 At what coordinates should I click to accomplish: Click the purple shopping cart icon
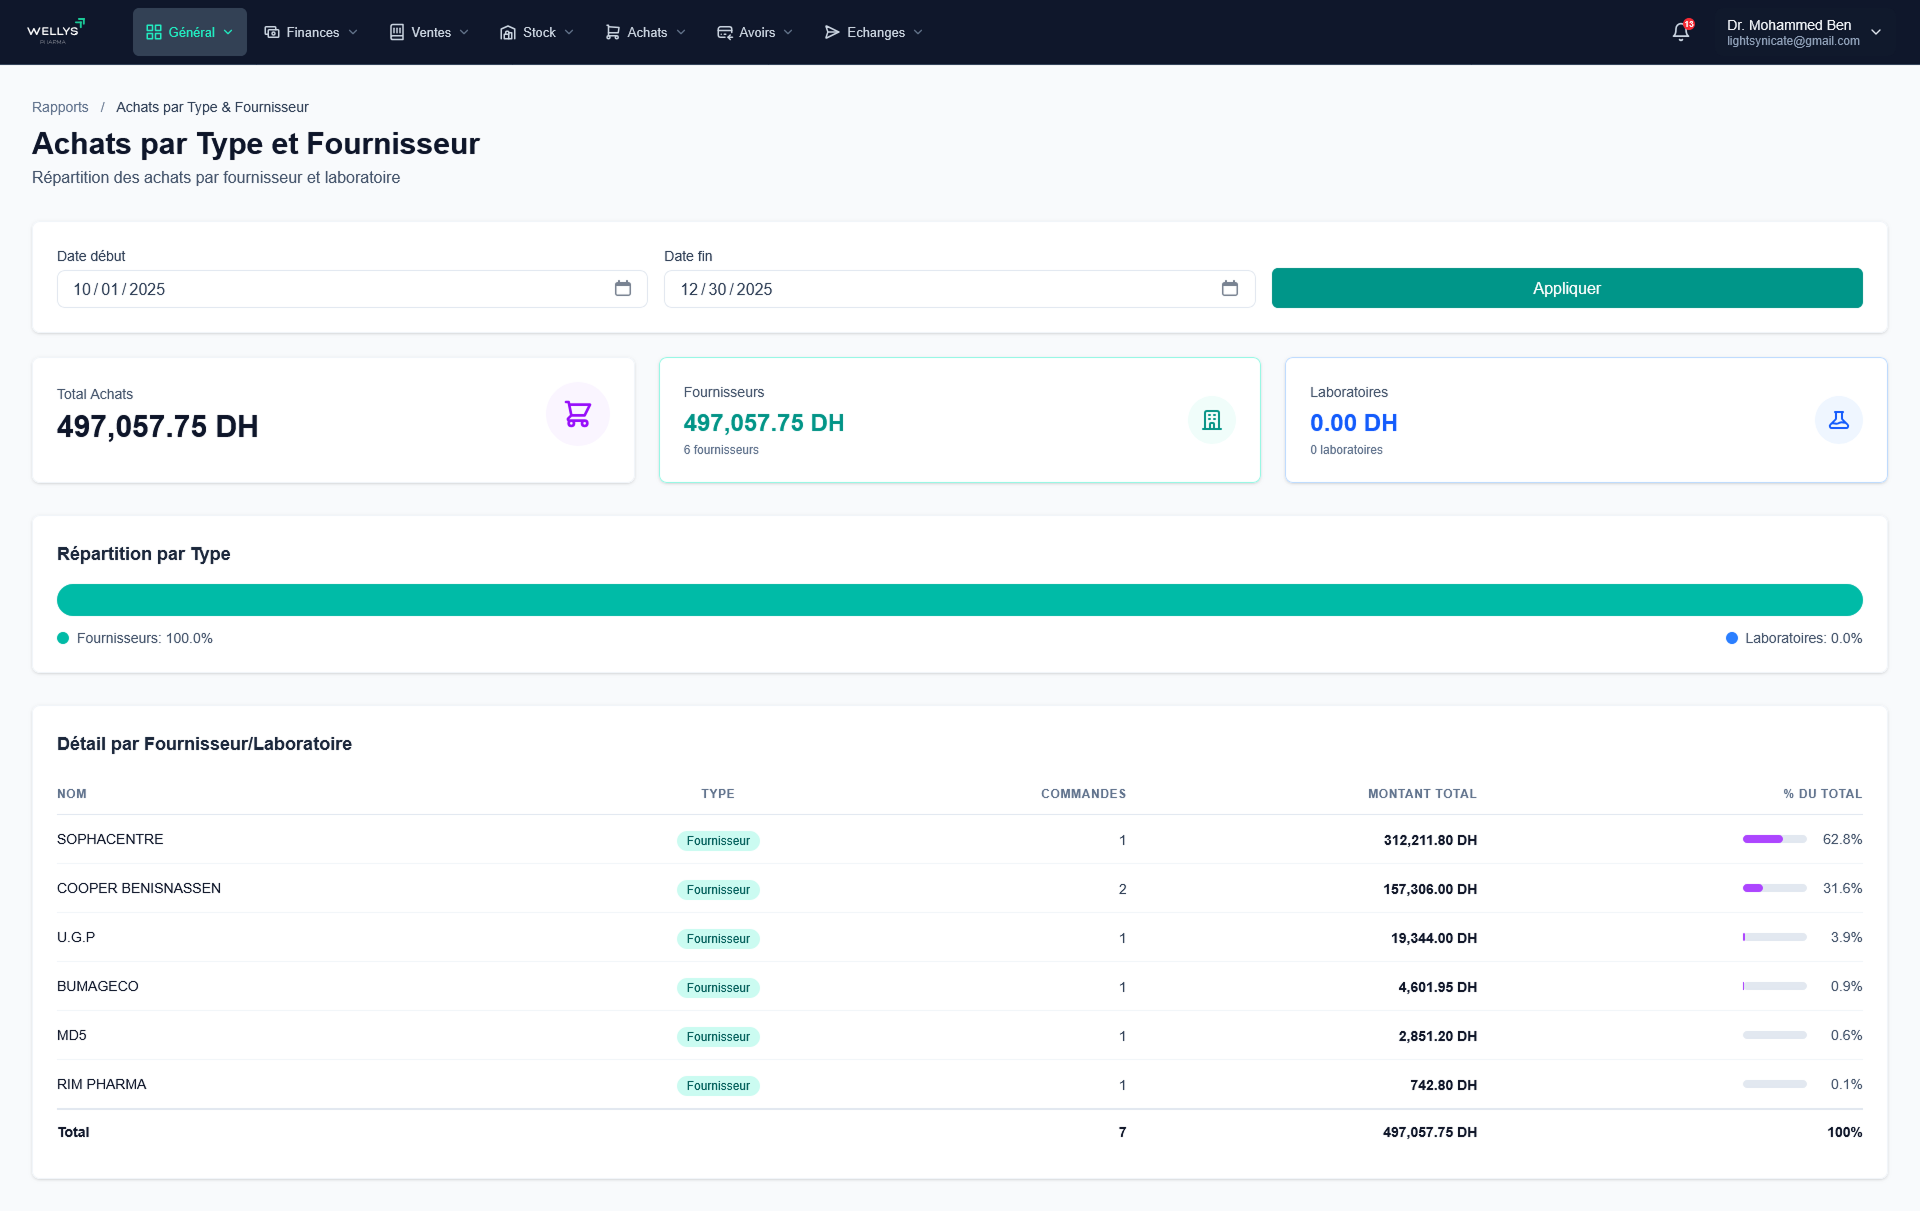[x=577, y=414]
